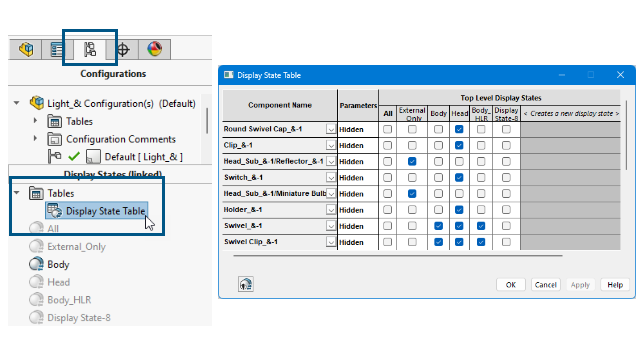Uncheck Head for Round Swivel Cap_&-1
This screenshot has width=640, height=360.
point(459,129)
